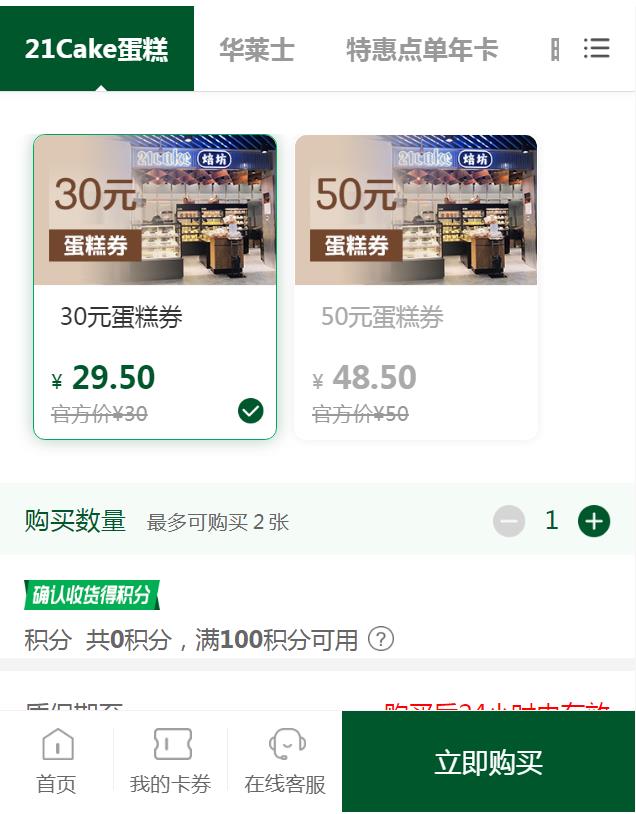The width and height of the screenshot is (636, 814).
Task: Click 立即购买 buy now button
Action: click(x=489, y=762)
